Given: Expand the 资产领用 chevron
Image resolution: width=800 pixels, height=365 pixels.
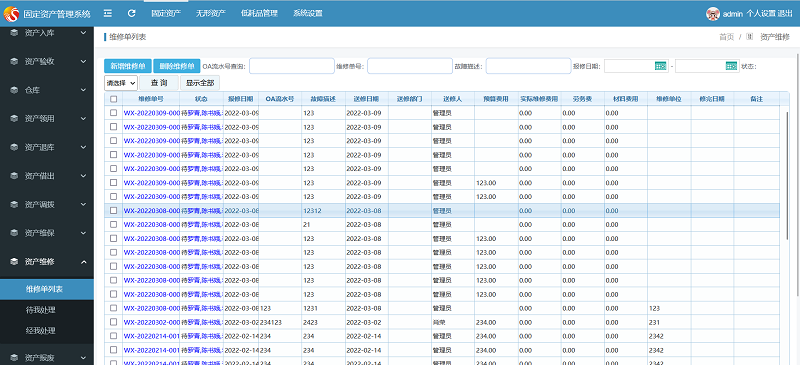Looking at the screenshot, I should 84,118.
